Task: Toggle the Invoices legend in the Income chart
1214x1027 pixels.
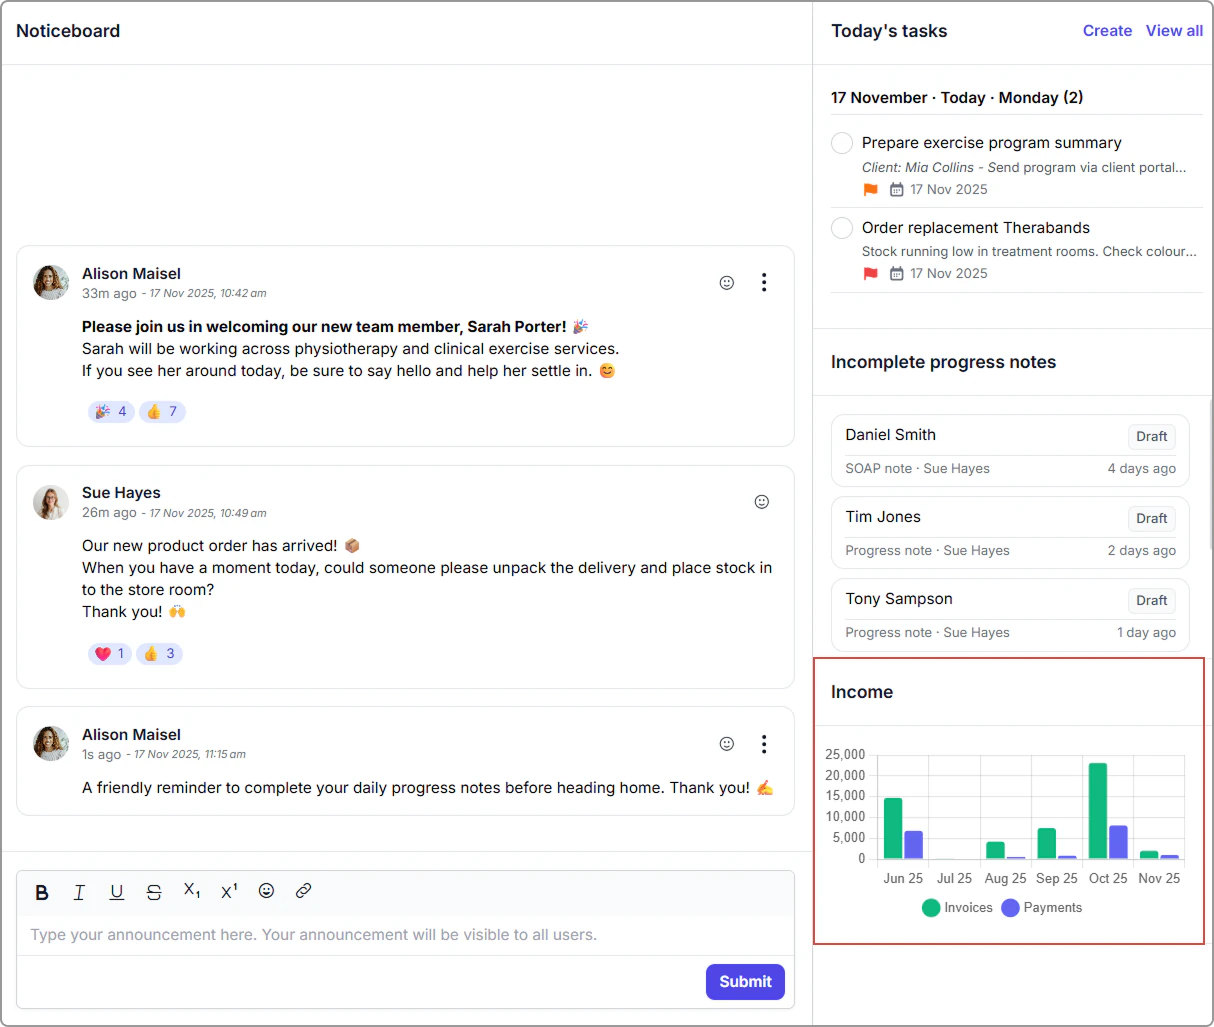Action: click(957, 908)
